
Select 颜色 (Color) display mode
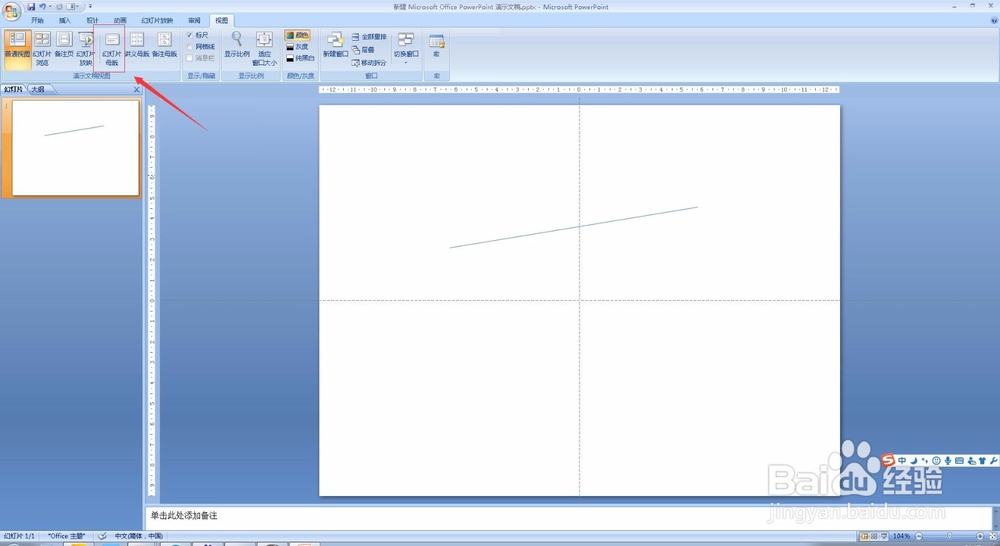point(297,35)
